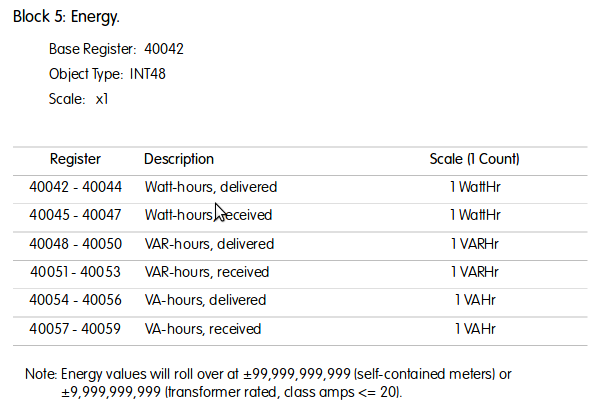This screenshot has width=601, height=405.
Task: Click "VA-hours, delivered" description
Action: coord(206,300)
